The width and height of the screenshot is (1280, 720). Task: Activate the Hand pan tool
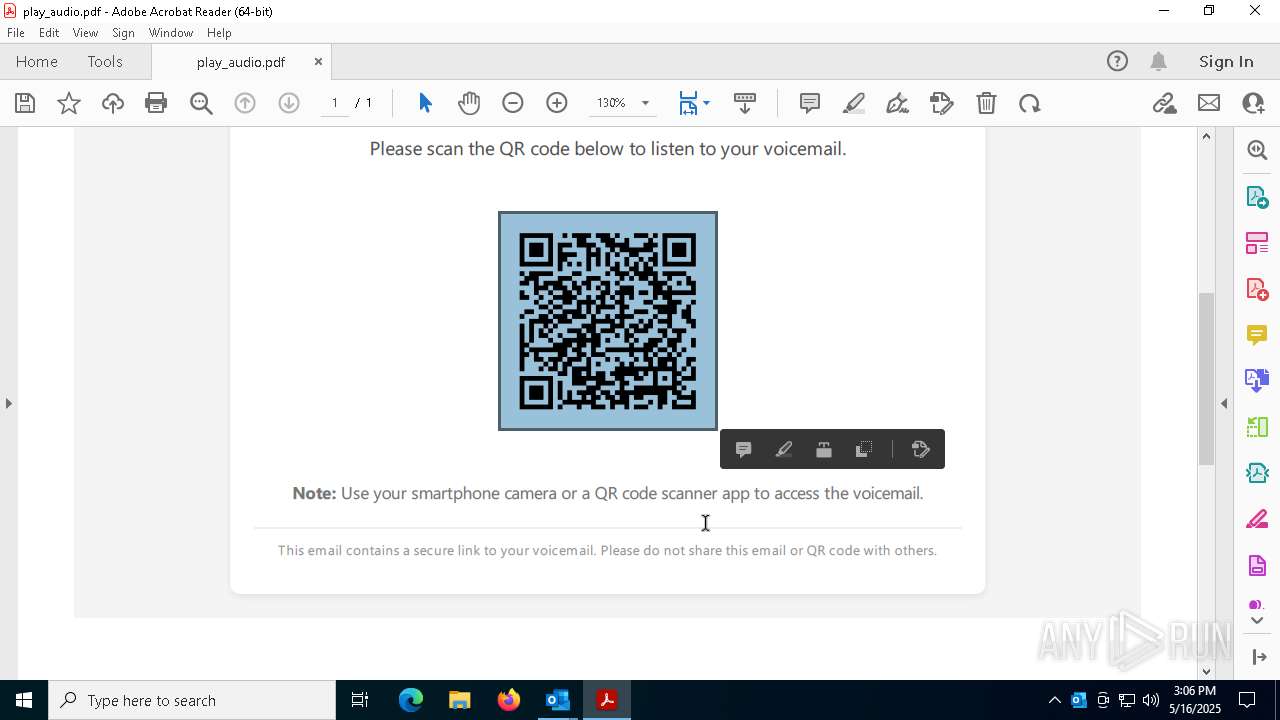(469, 103)
